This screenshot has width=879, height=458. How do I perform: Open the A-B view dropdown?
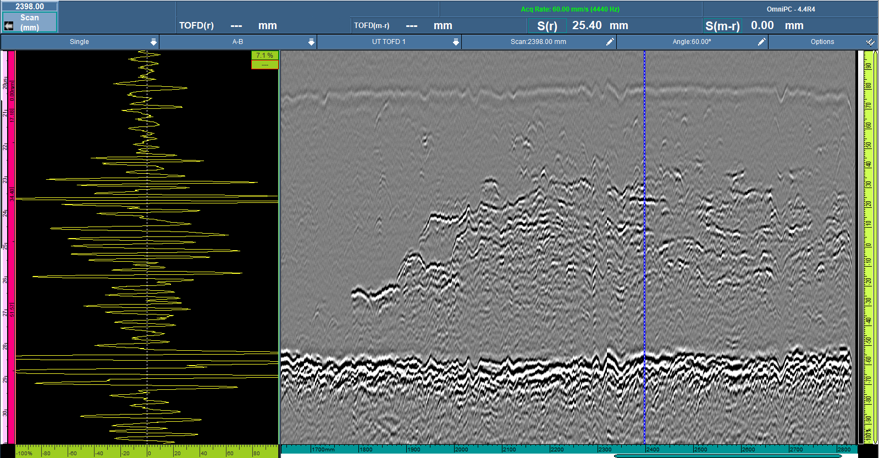coord(311,42)
